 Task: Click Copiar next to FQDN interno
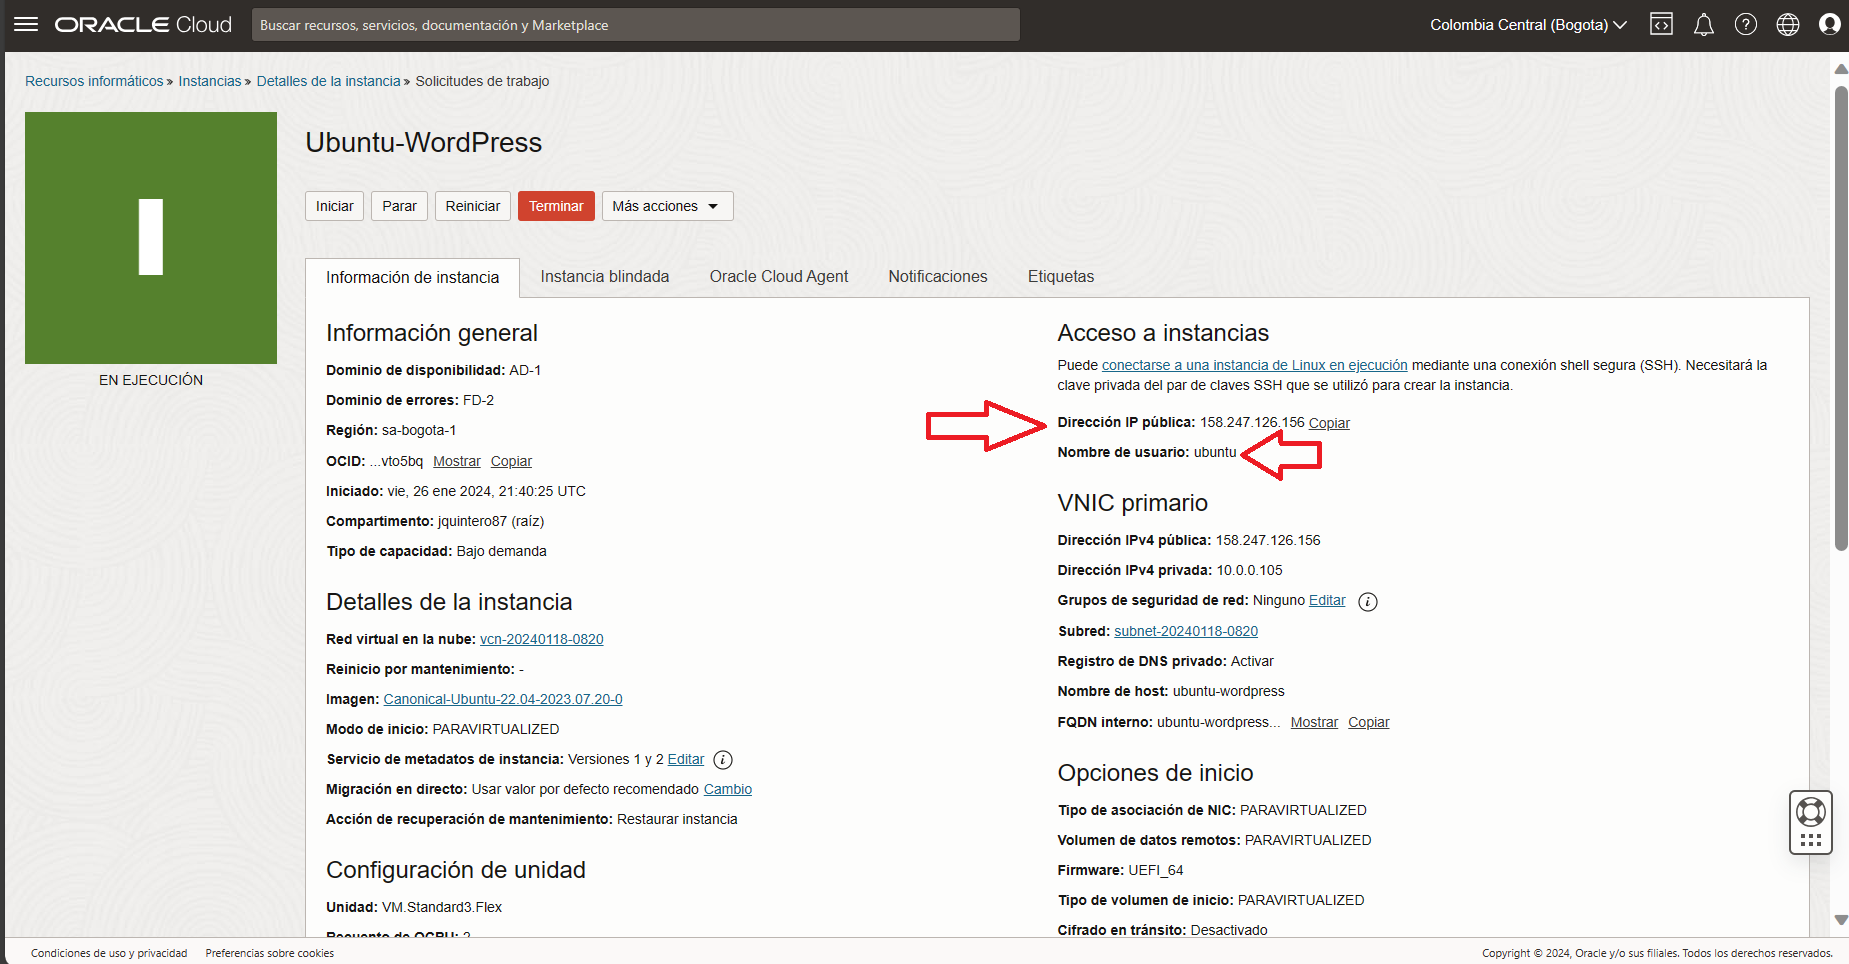(x=1369, y=722)
